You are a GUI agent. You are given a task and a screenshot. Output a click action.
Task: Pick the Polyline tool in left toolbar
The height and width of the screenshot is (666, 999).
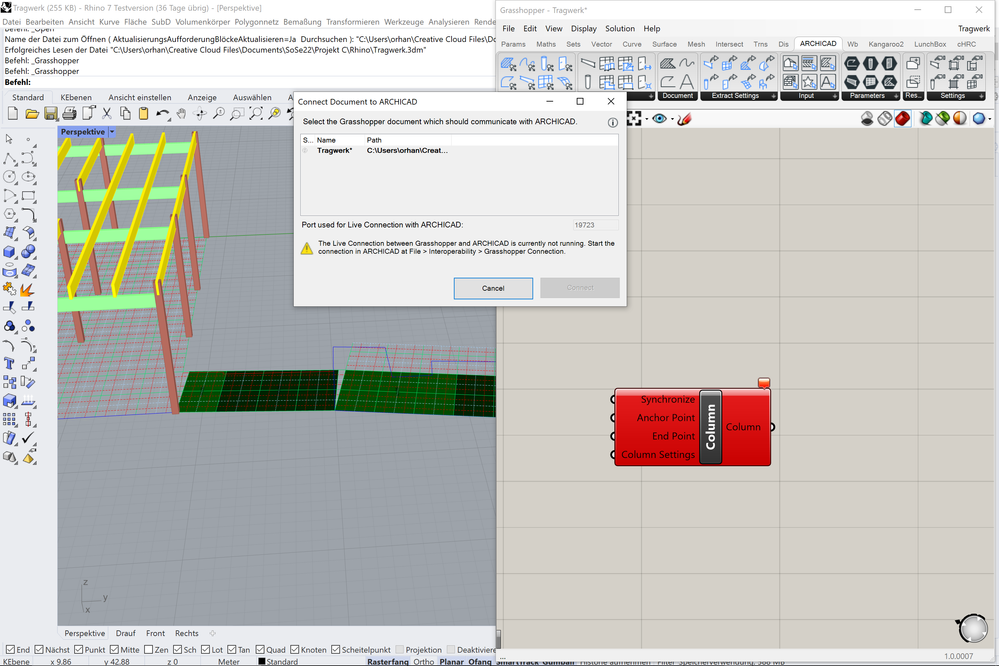click(10, 158)
